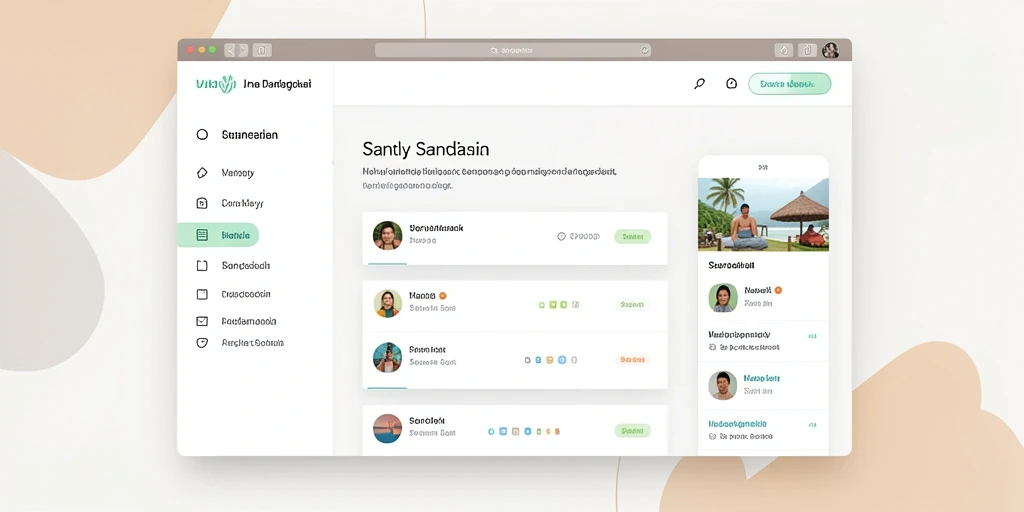
Task: Click the first list row's round avatar
Action: click(387, 236)
